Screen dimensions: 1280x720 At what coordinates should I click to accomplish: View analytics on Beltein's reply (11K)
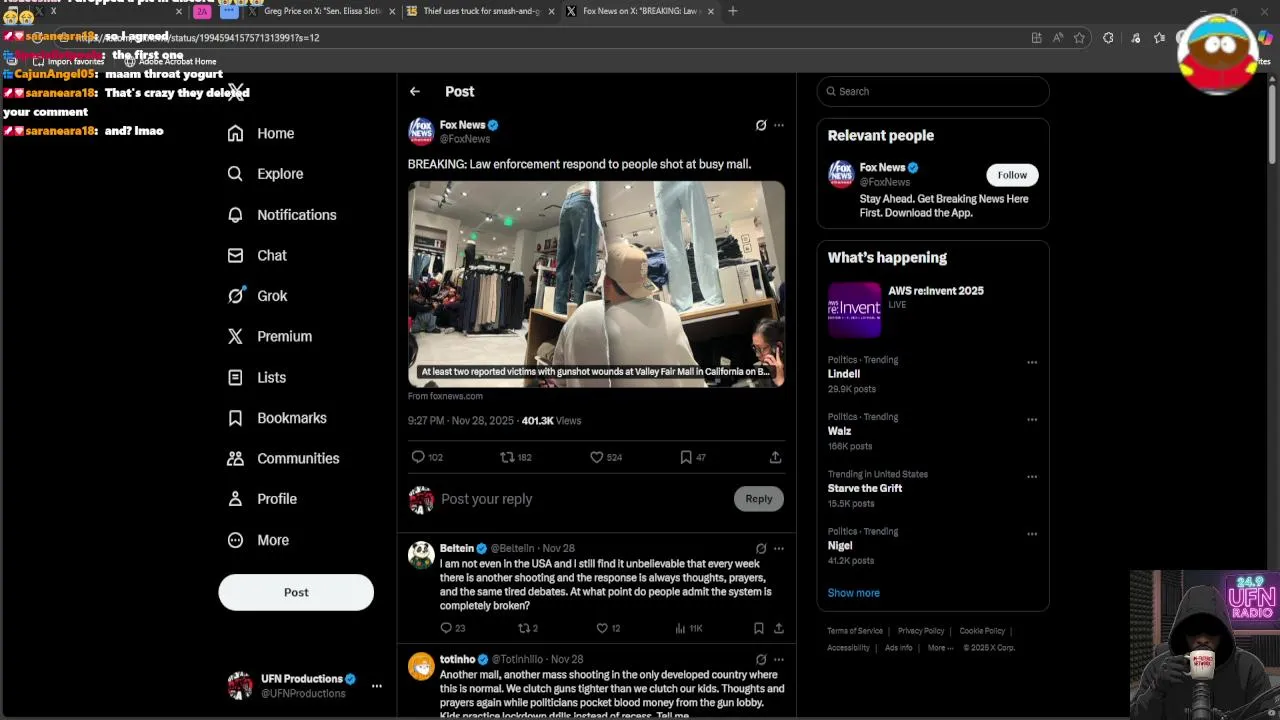click(x=689, y=628)
